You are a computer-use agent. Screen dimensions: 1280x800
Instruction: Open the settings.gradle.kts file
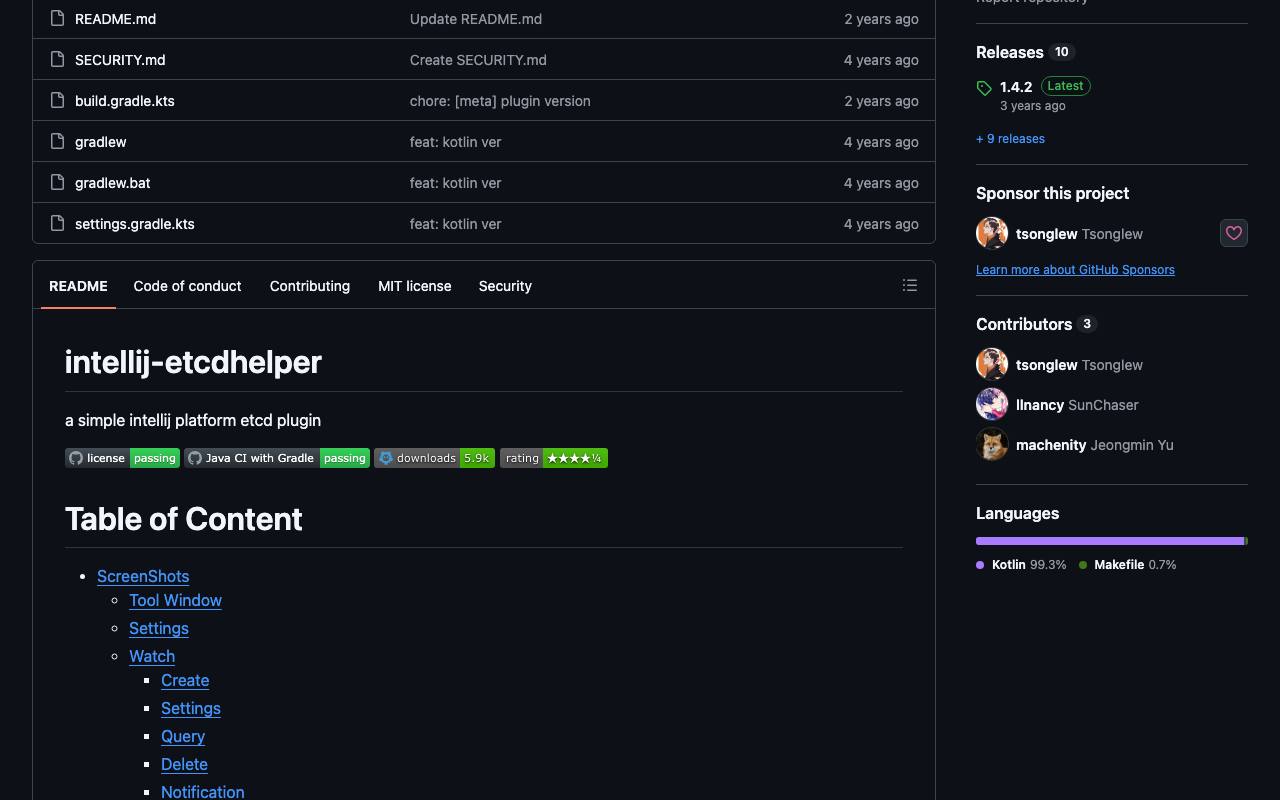(x=135, y=224)
